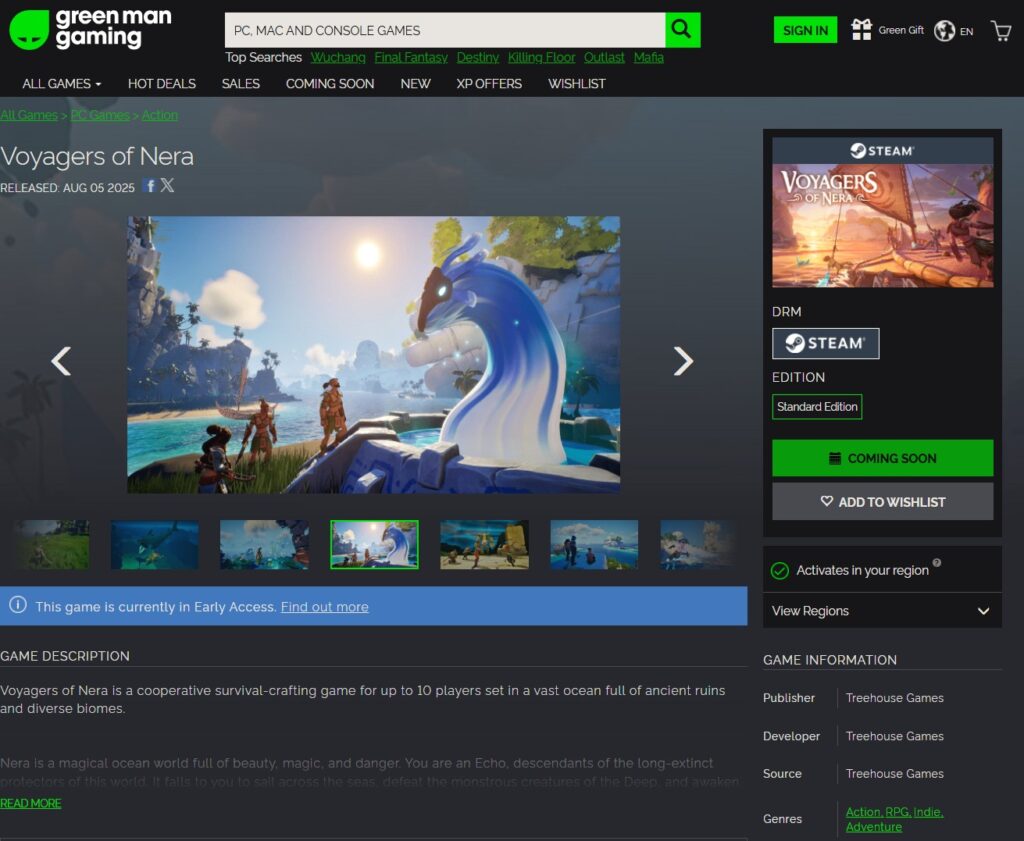This screenshot has width=1024, height=841.
Task: Open the Coming Soon menu item
Action: (x=330, y=84)
